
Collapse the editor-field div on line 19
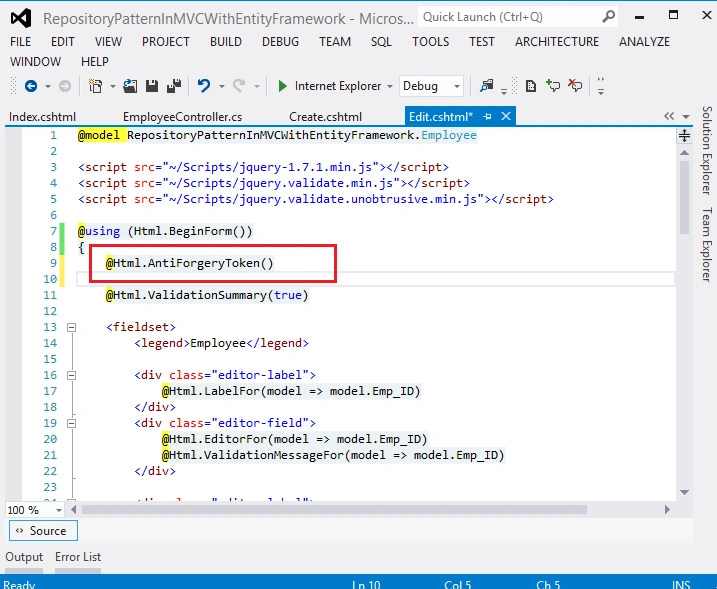71,423
